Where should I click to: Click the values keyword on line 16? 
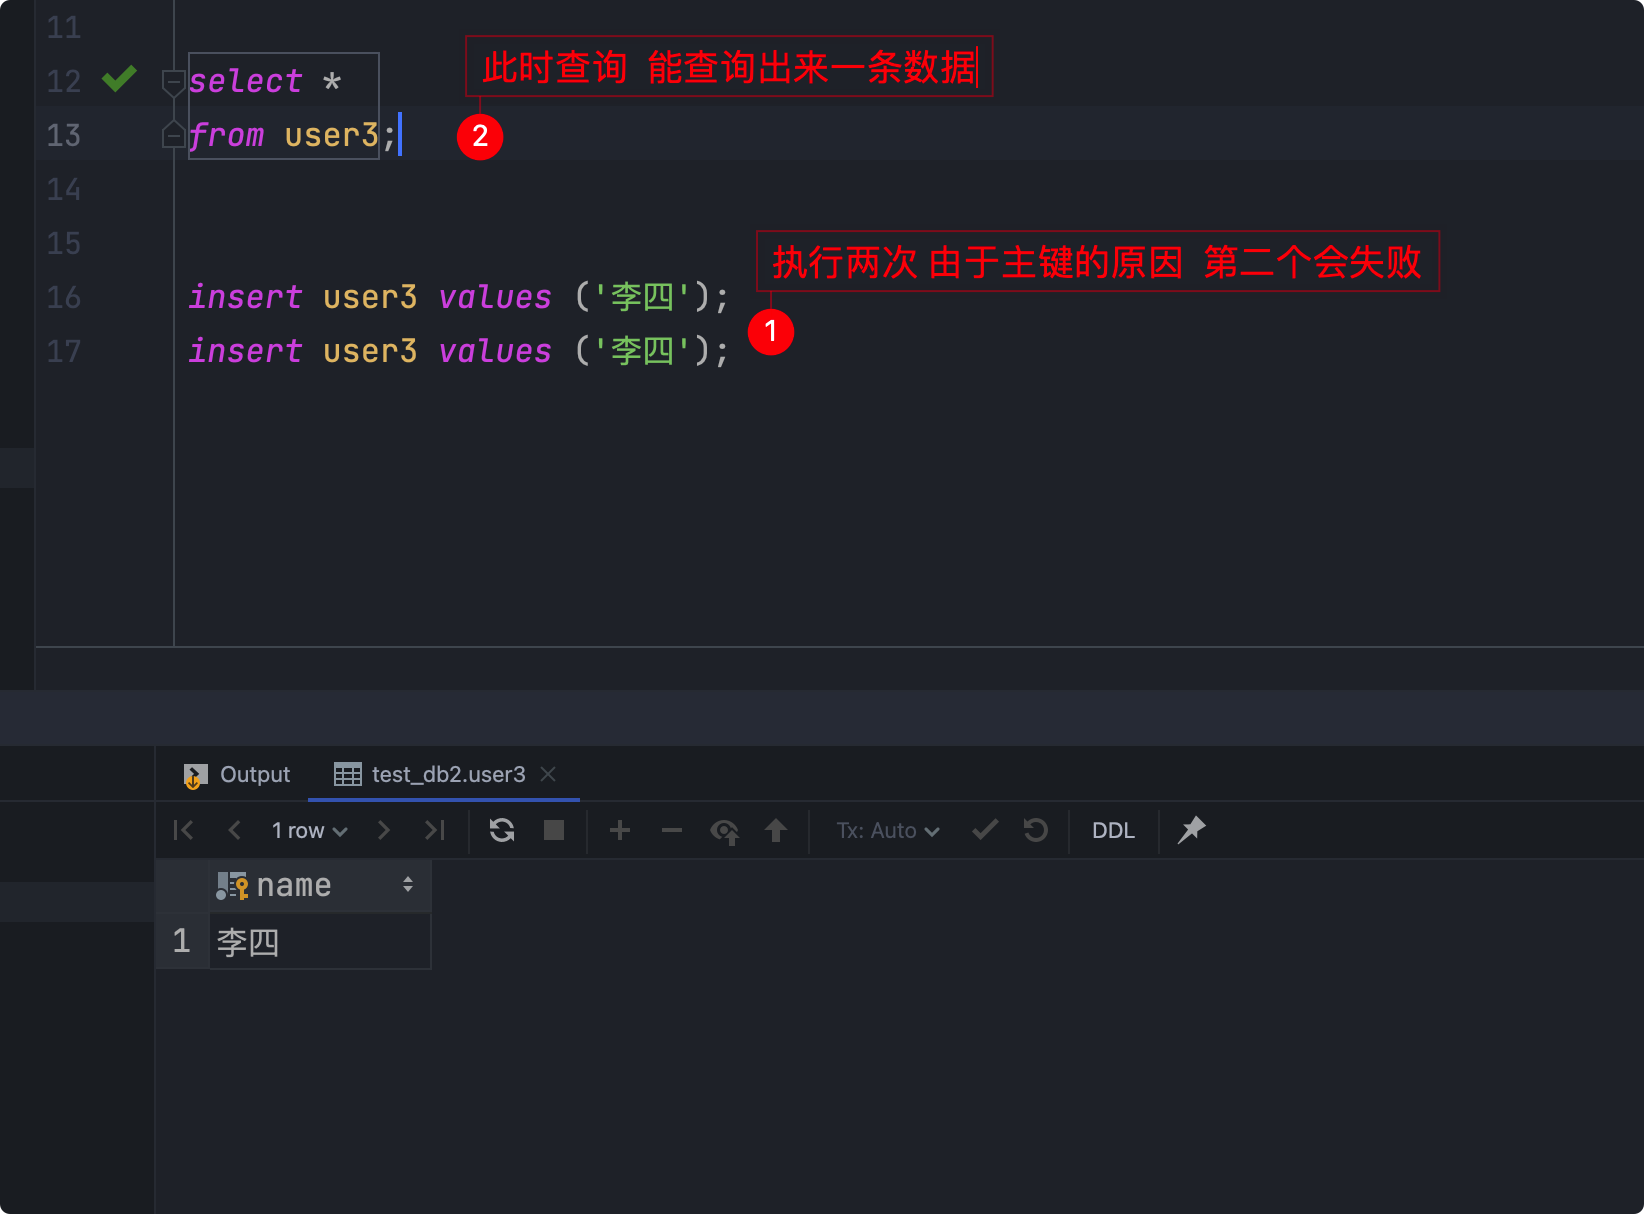coord(495,297)
